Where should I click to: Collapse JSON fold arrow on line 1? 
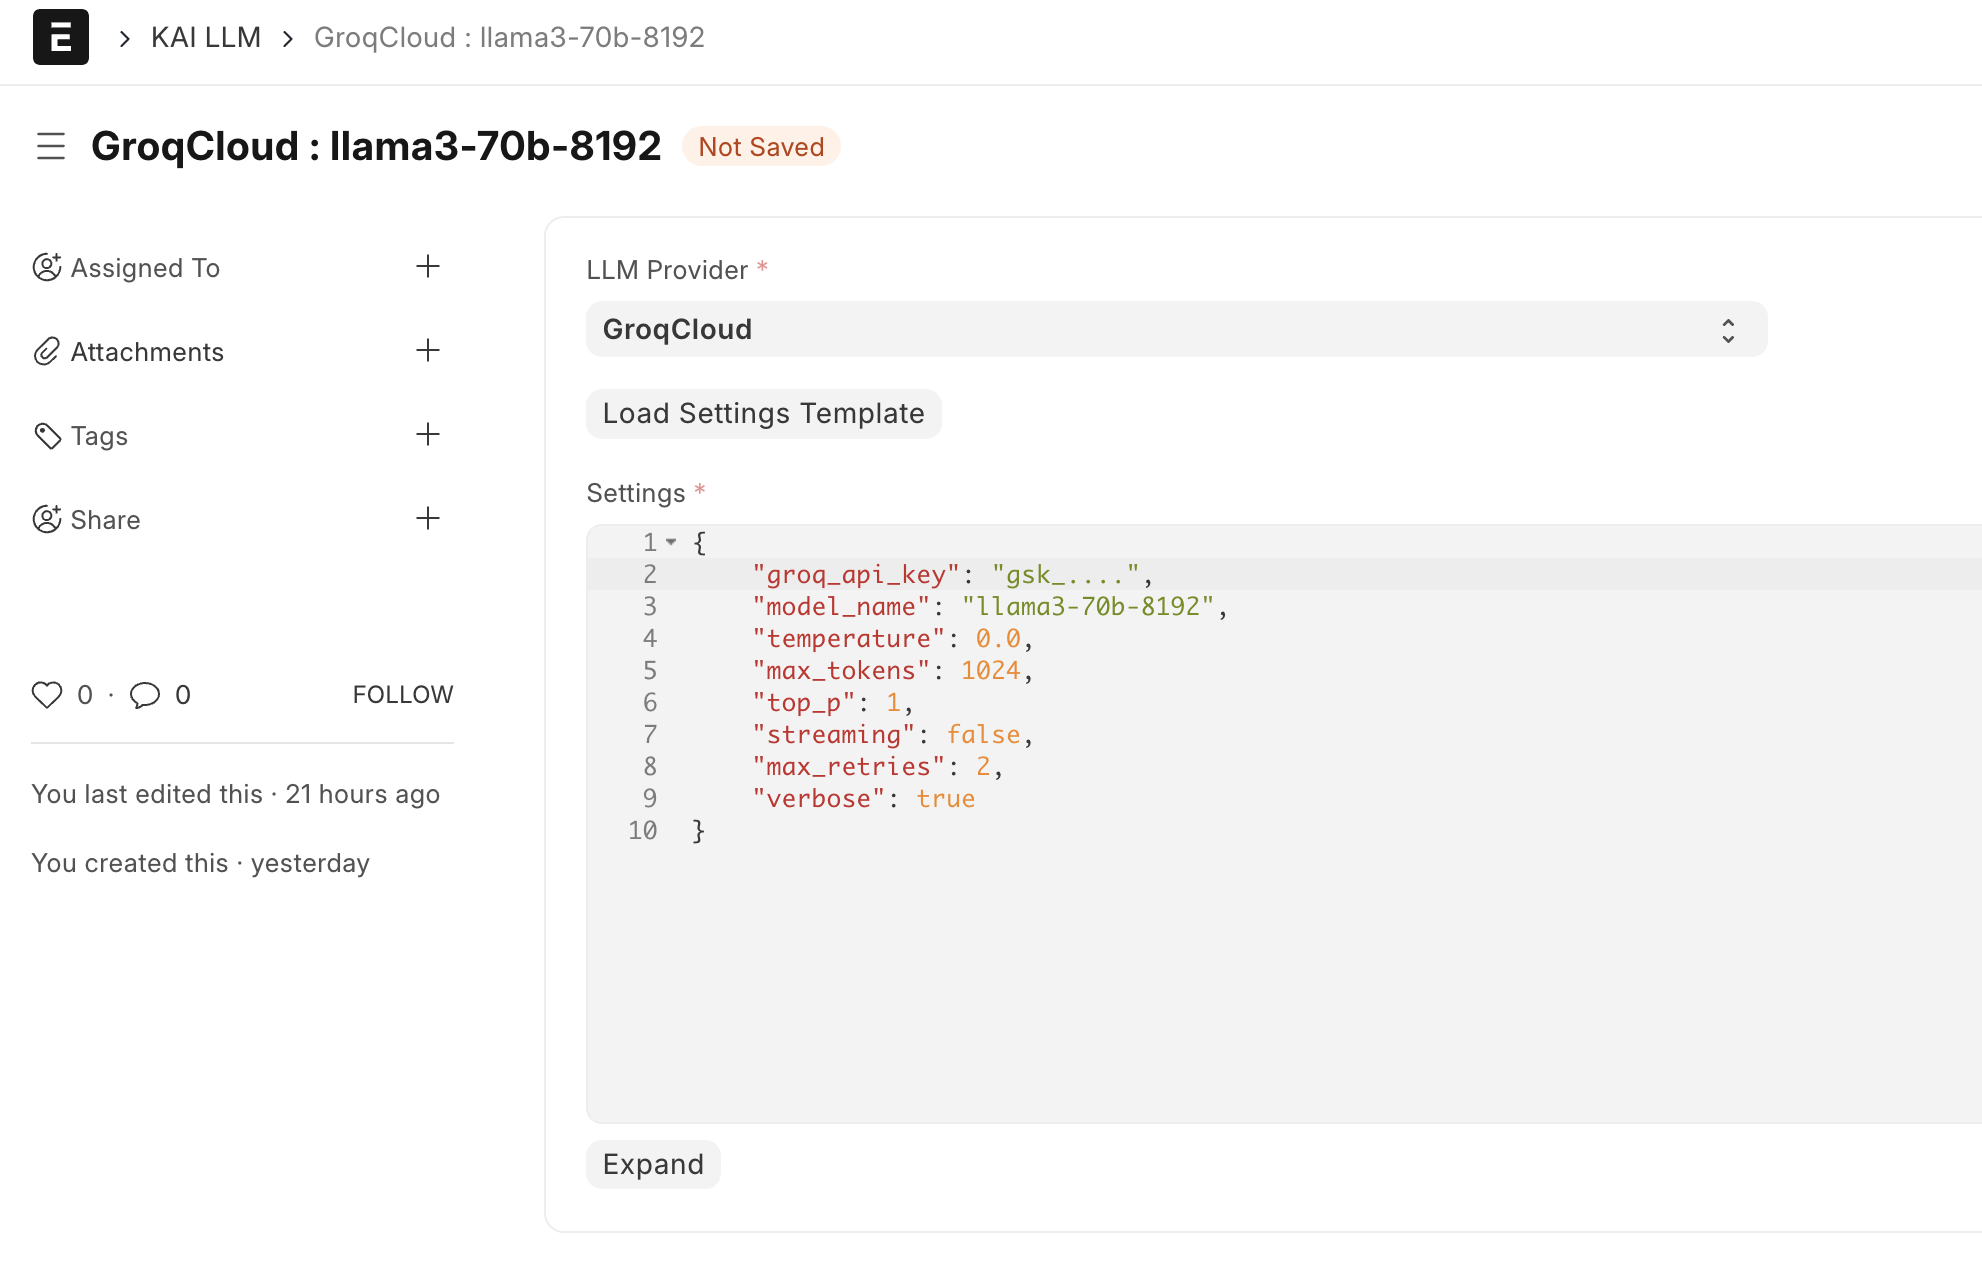point(672,542)
